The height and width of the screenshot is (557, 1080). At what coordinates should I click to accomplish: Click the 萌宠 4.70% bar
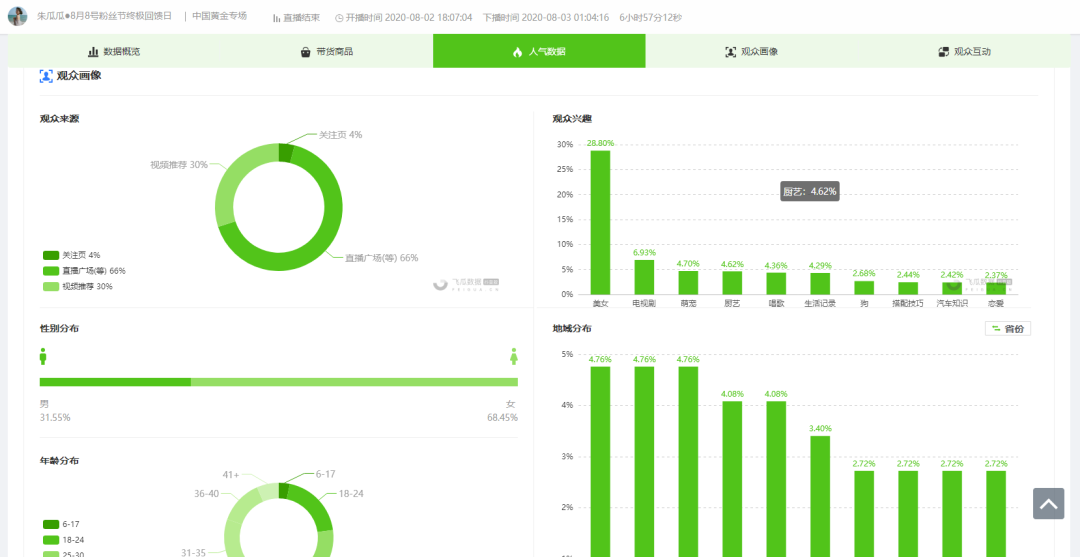(x=688, y=282)
